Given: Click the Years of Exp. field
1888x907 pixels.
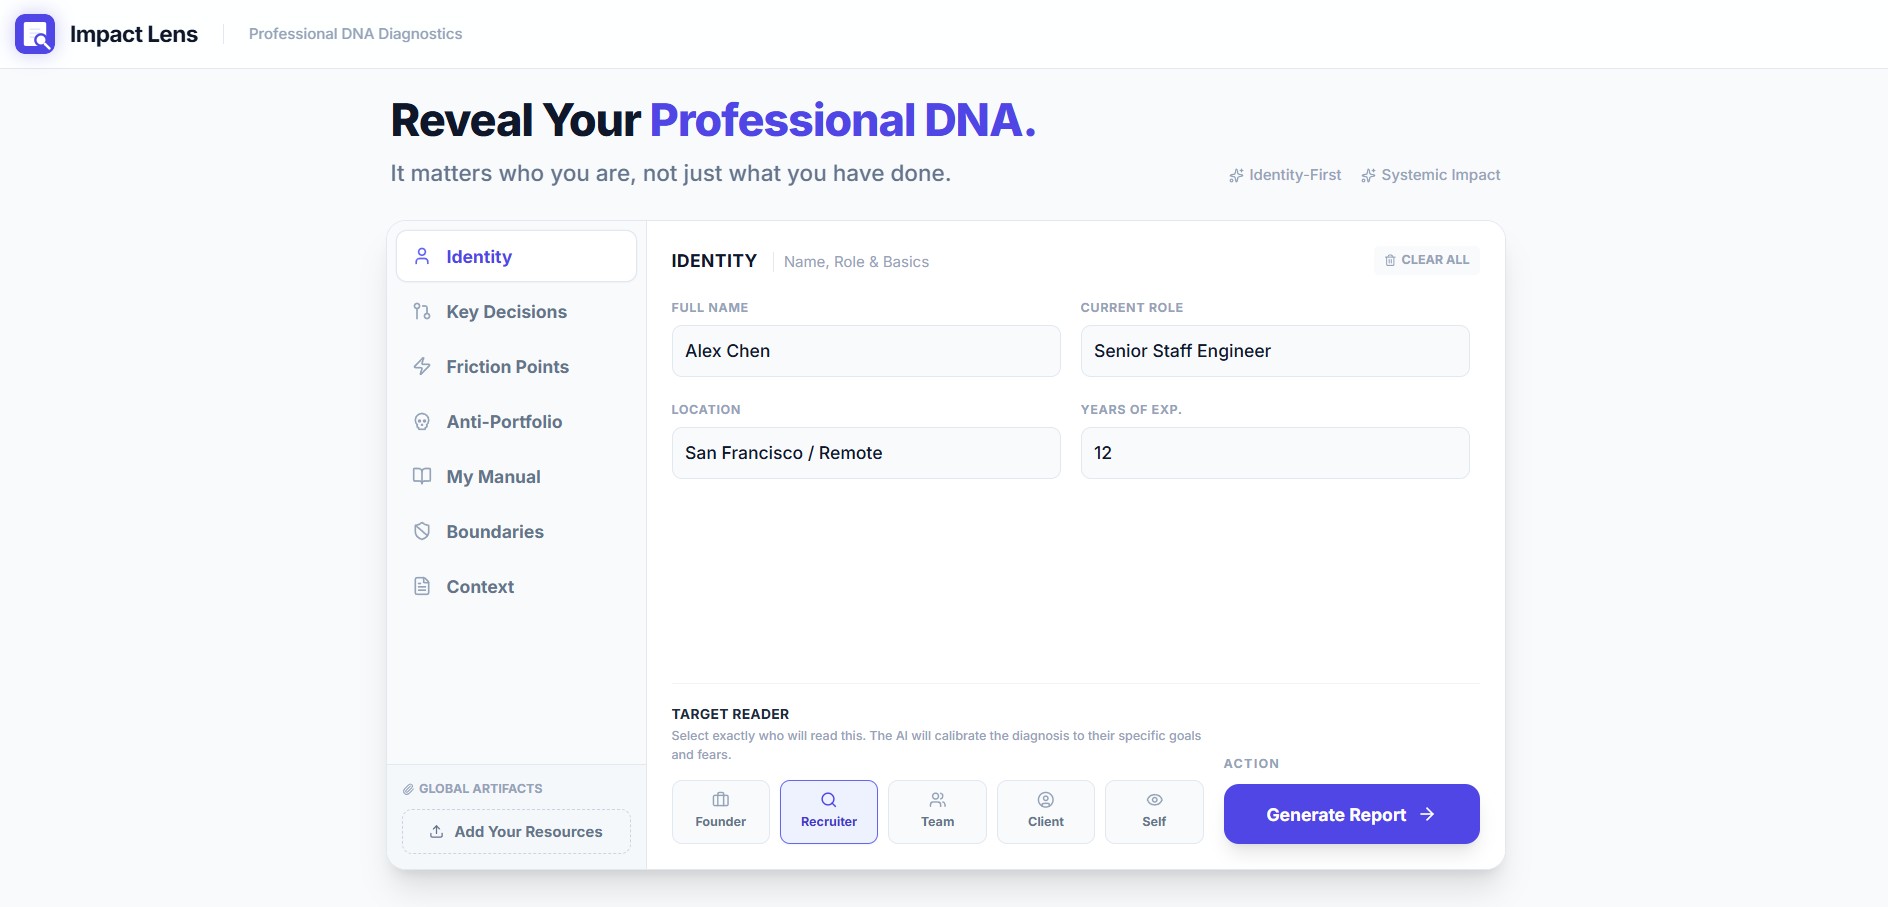Looking at the screenshot, I should (x=1275, y=453).
